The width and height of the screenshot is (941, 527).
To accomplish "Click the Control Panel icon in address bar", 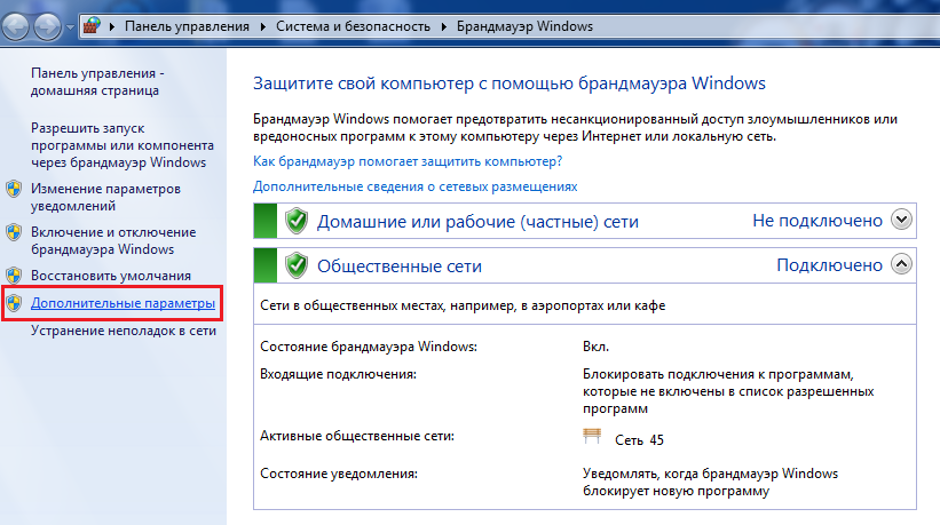I will (x=91, y=26).
